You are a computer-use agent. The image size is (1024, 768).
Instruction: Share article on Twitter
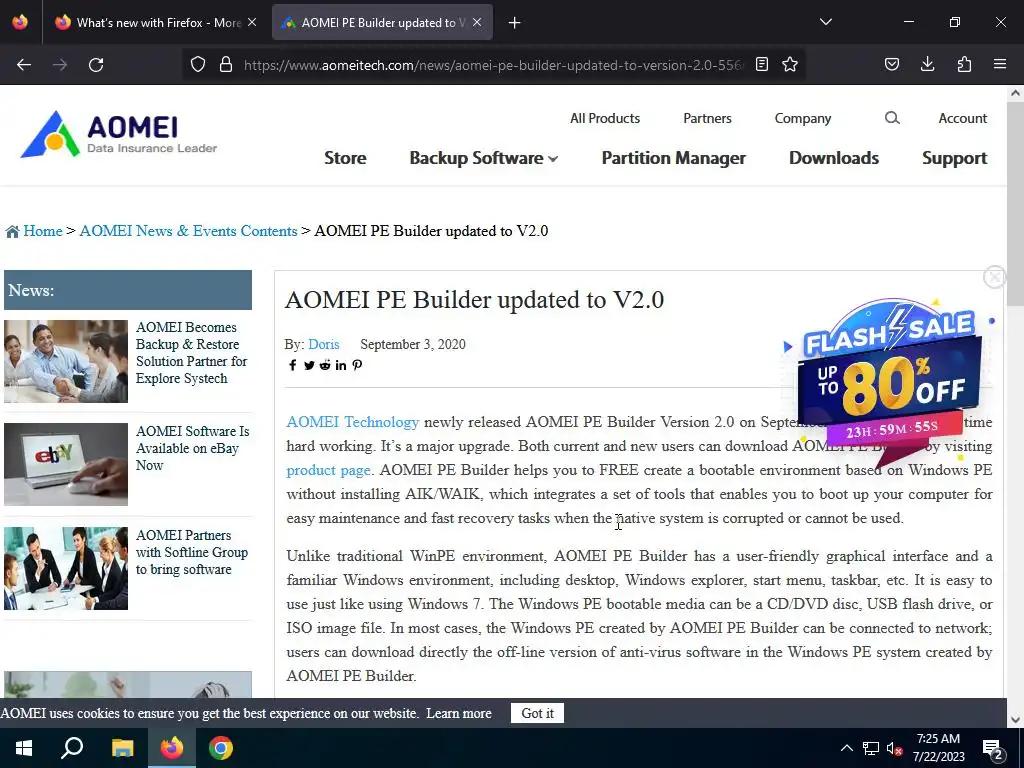[x=309, y=365]
